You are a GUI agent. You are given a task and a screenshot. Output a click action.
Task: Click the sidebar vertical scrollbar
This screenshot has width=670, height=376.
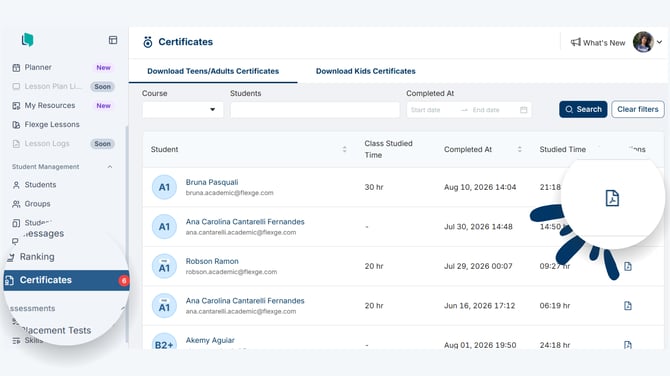coord(127,235)
